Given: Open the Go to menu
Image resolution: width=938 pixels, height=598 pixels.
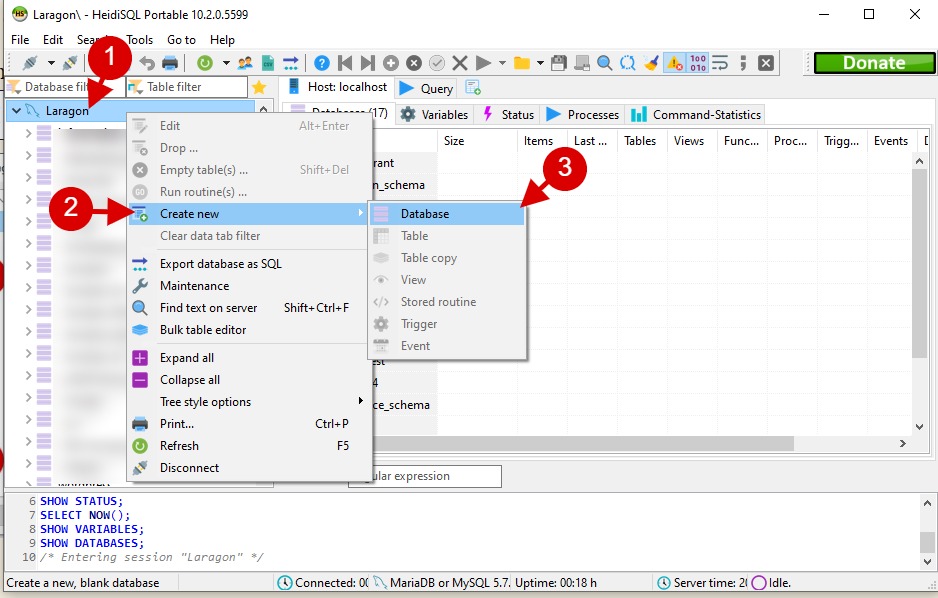Looking at the screenshot, I should tap(181, 39).
